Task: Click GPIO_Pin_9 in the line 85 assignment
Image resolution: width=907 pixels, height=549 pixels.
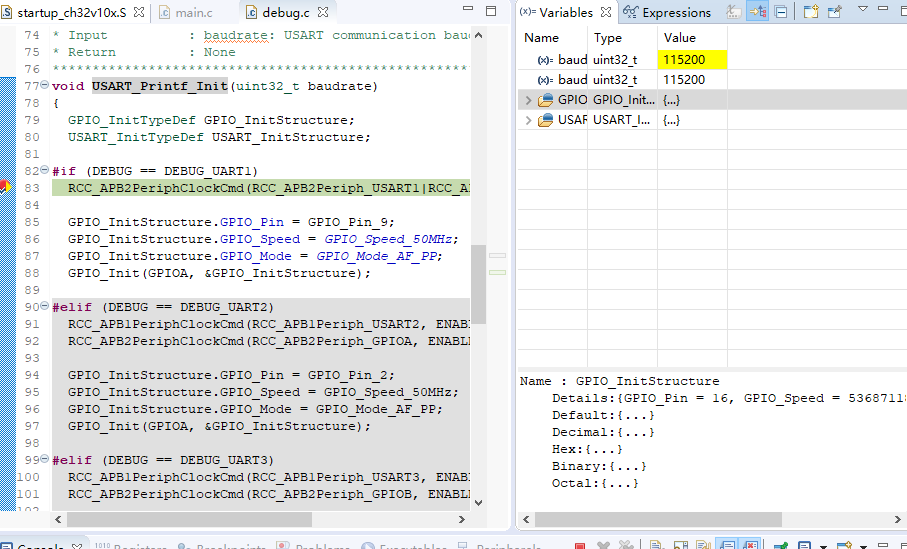Action: click(x=350, y=222)
